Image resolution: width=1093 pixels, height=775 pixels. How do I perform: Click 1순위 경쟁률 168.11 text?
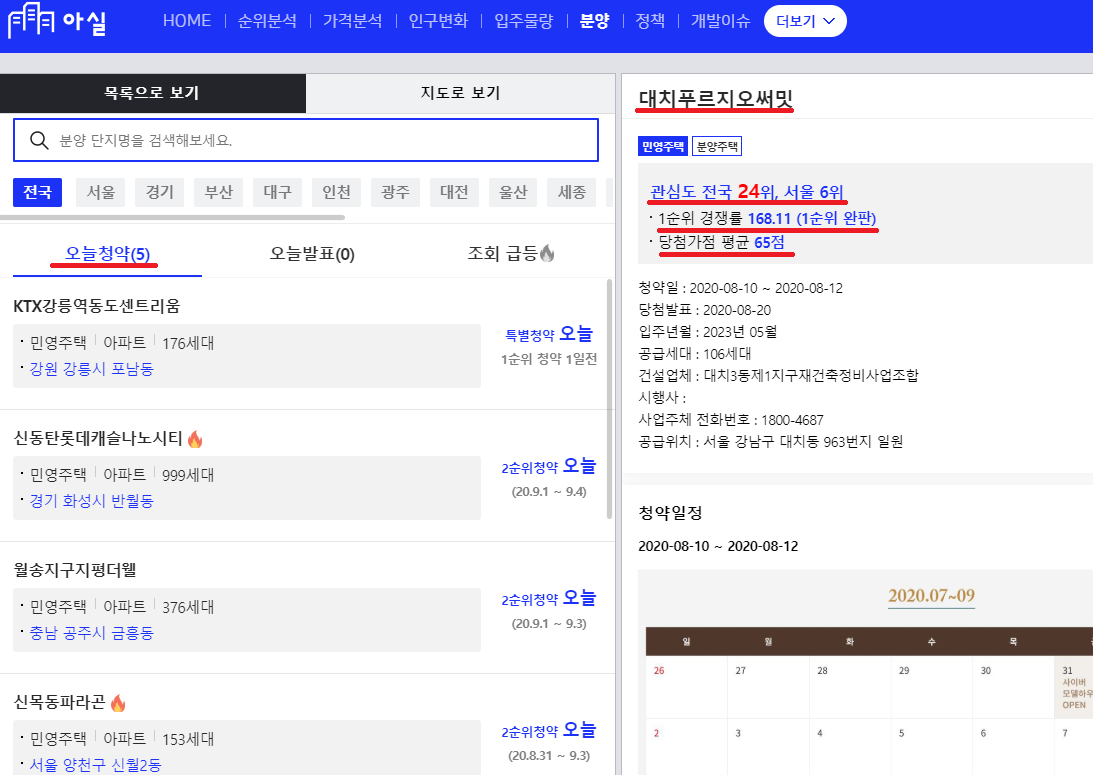[x=767, y=219]
